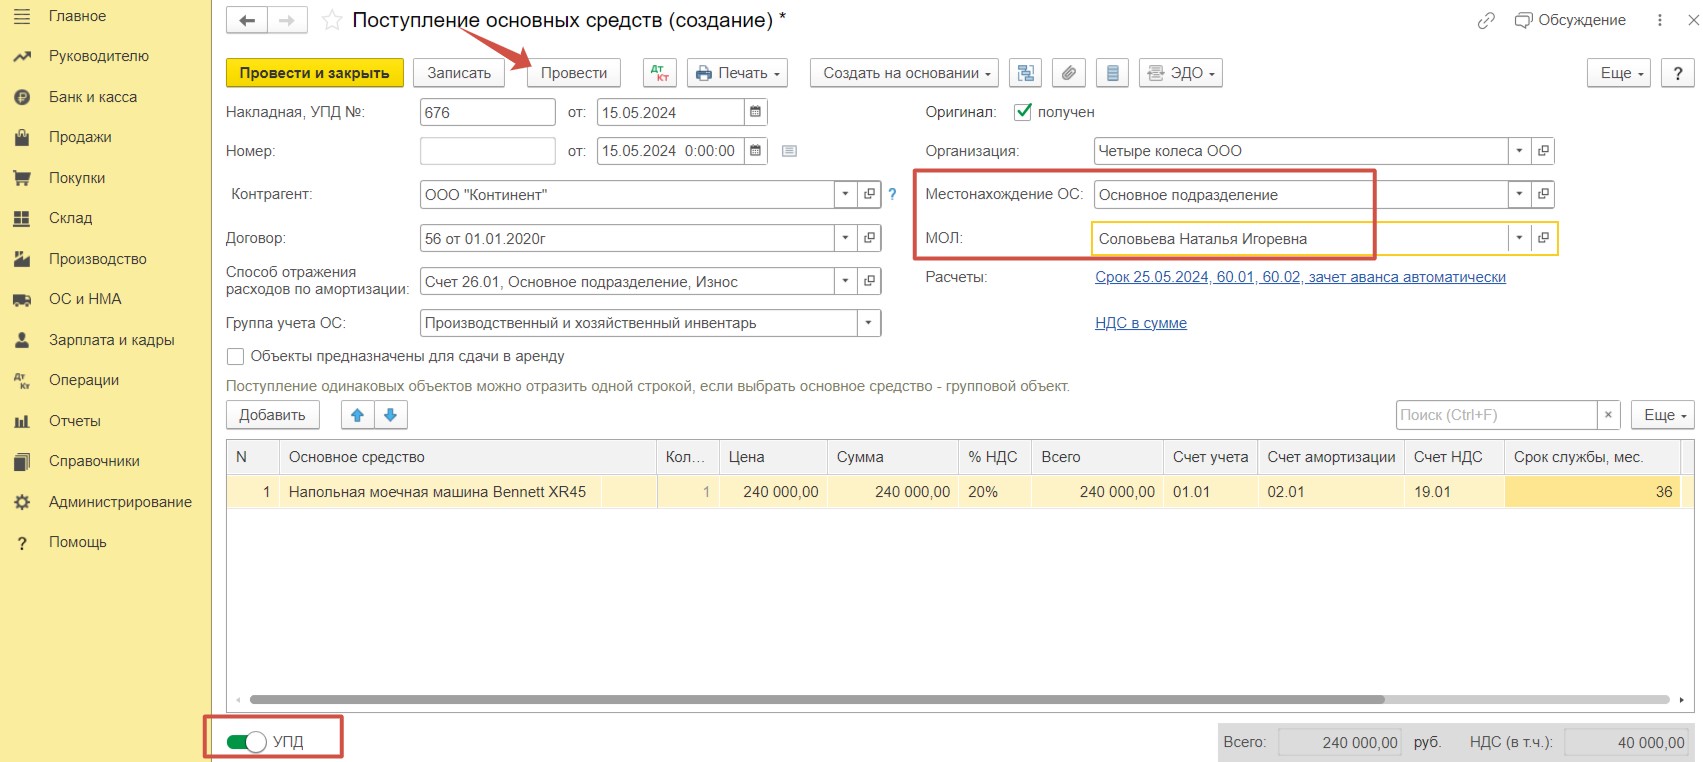
Task: Move row up with the blue arrow
Action: pyautogui.click(x=357, y=415)
